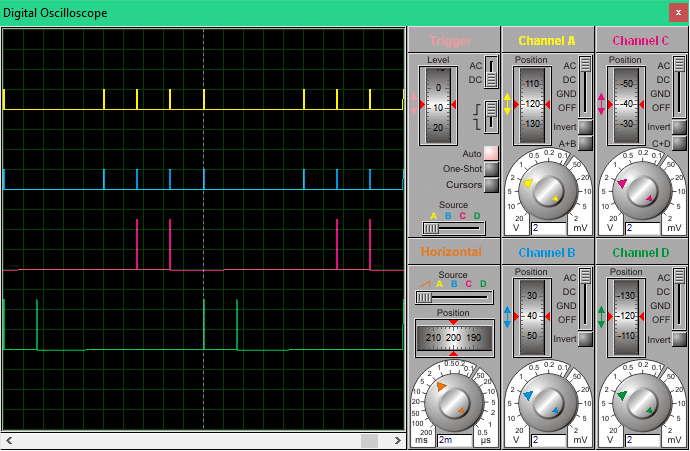Click Channel C volts/div value field

pos(642,228)
